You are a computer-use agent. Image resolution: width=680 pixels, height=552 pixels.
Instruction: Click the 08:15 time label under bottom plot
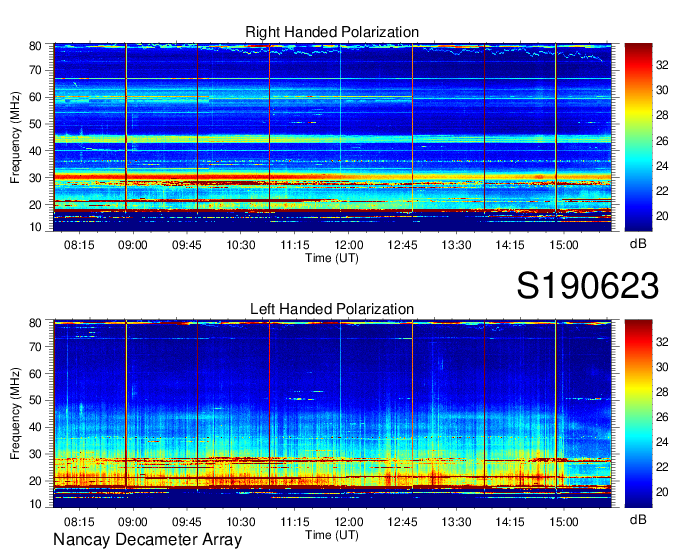(x=79, y=522)
